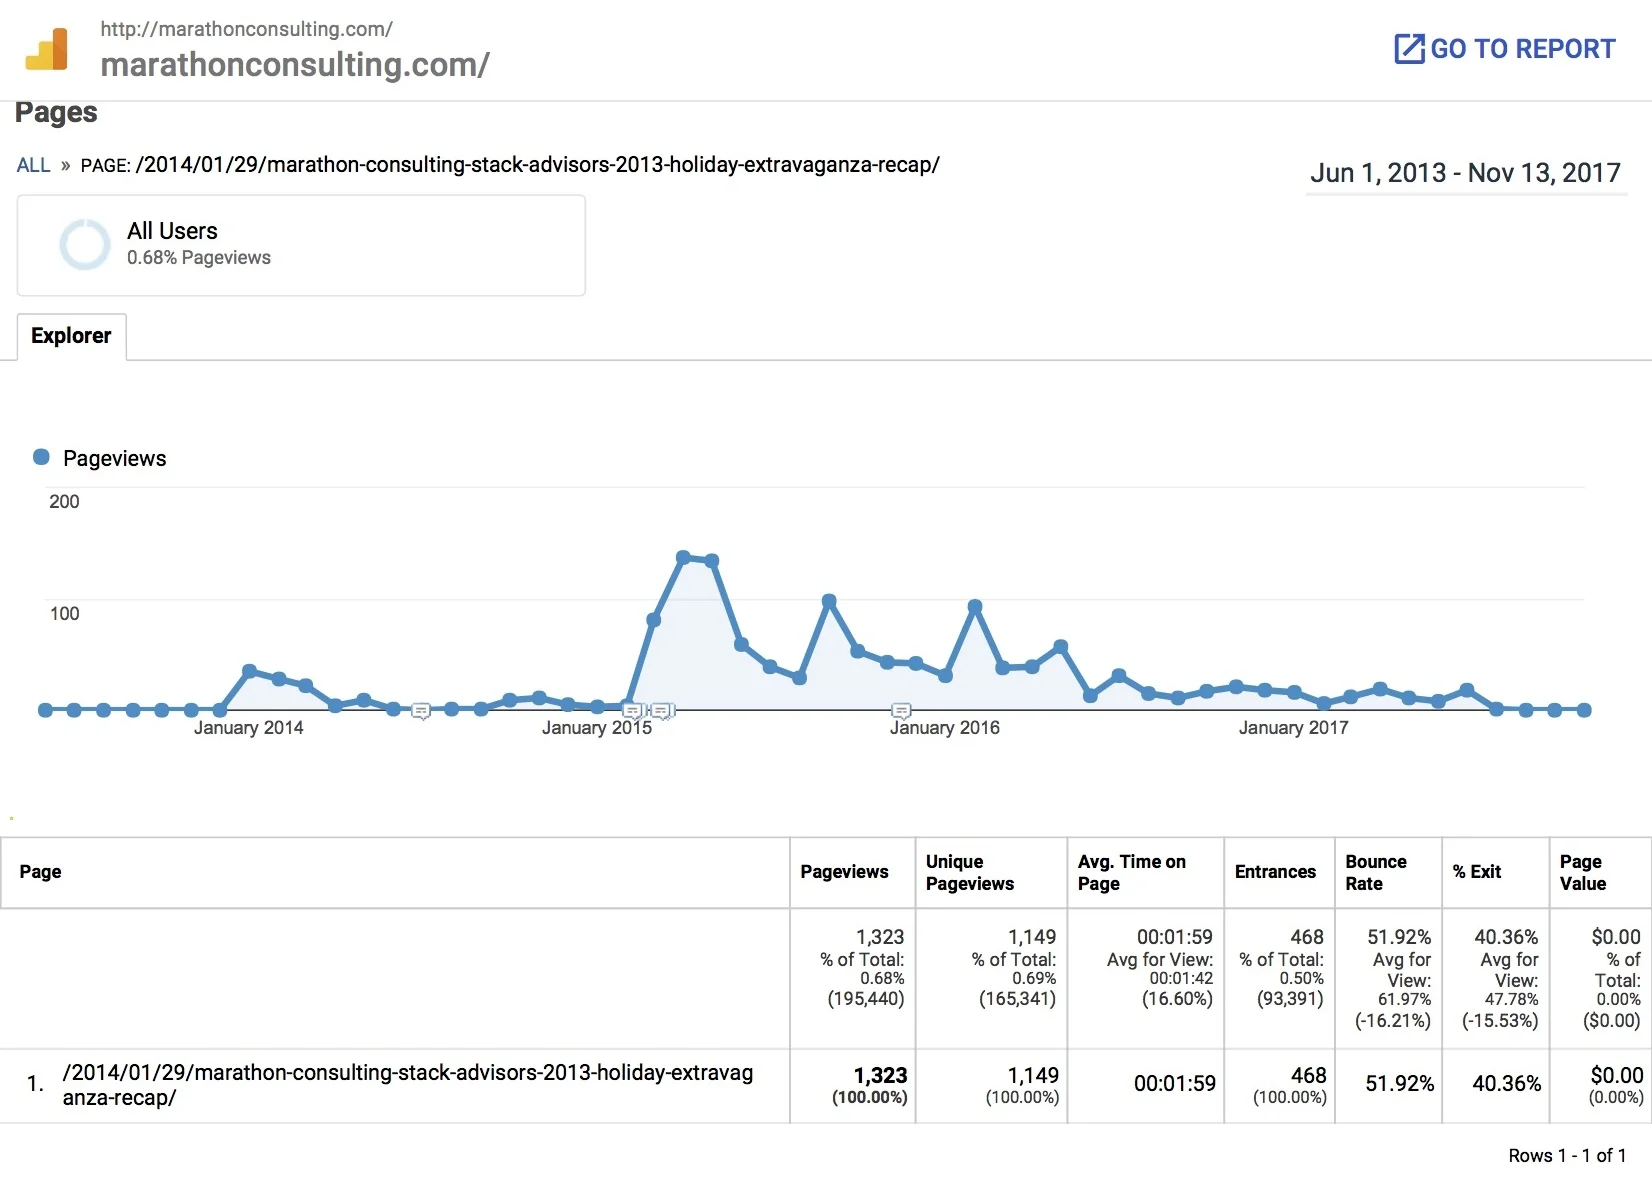Viewport: 1652px width, 1189px height.
Task: Click the blue Pageviews legend dot
Action: 41,457
